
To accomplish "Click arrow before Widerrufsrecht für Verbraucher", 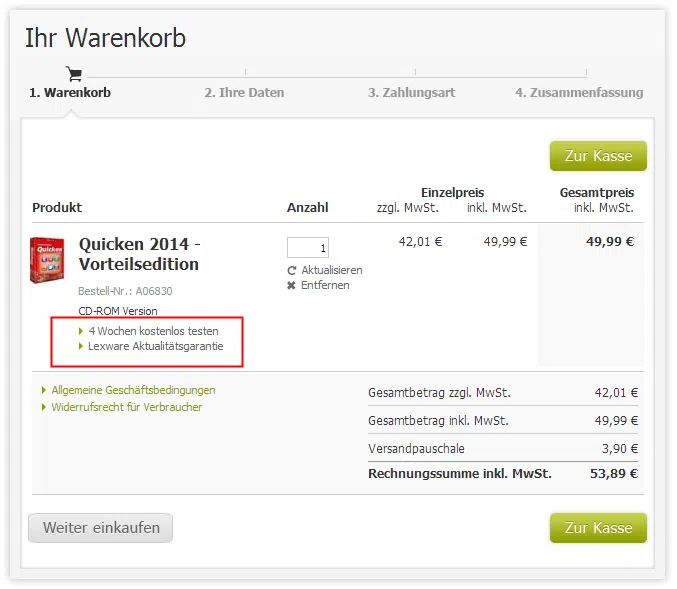I will (44, 407).
